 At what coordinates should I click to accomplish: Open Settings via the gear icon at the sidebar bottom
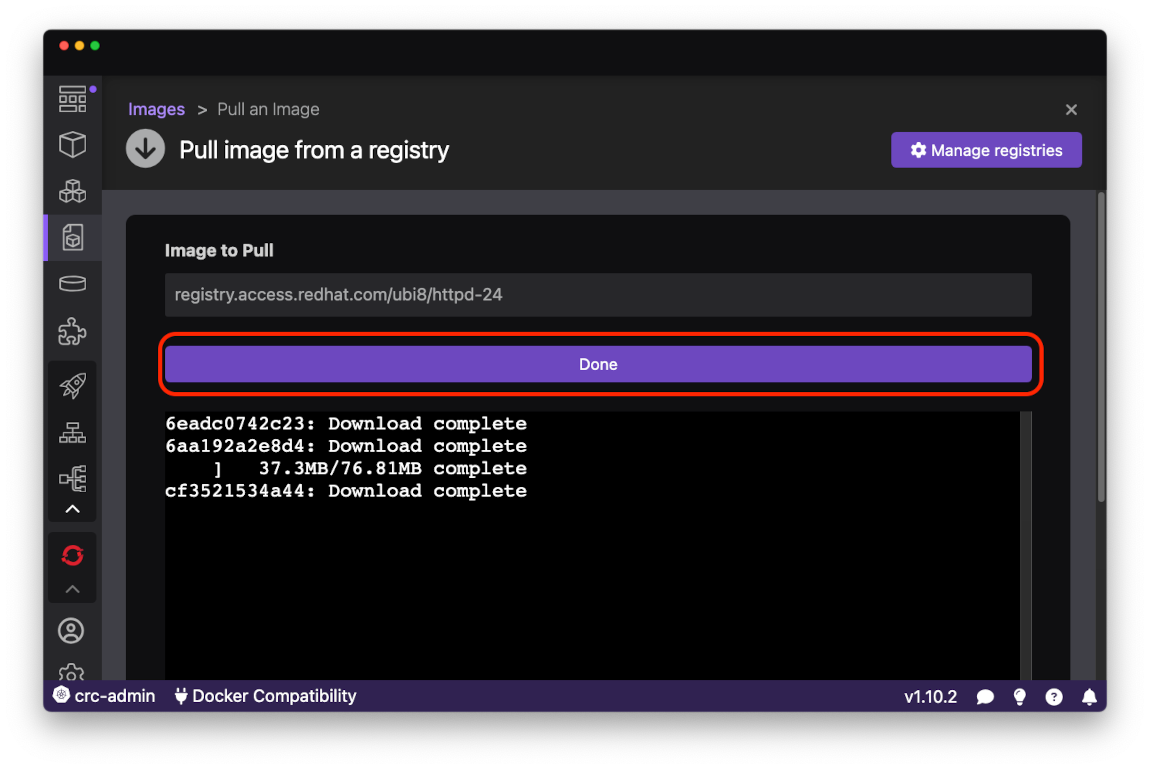71,672
